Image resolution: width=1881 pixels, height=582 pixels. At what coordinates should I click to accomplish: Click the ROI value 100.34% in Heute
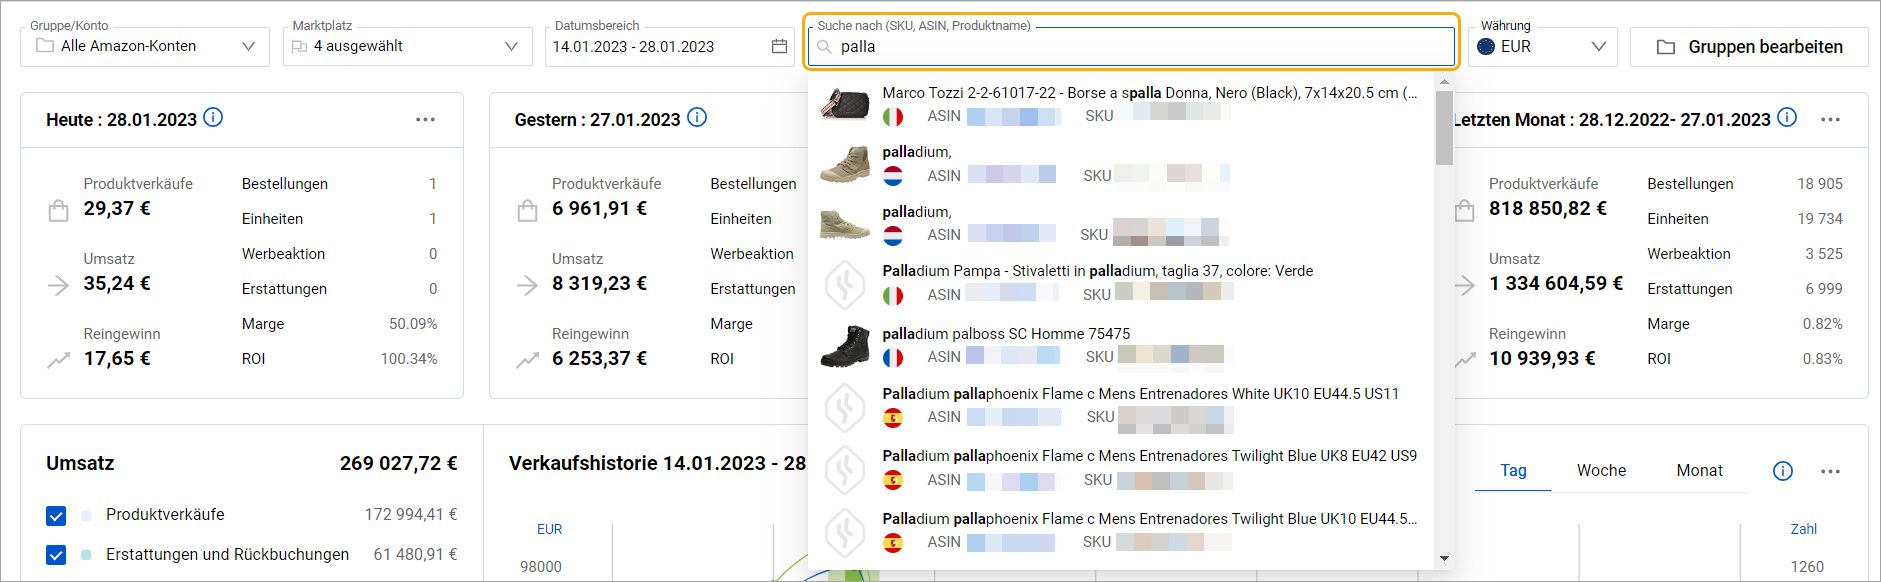tap(409, 359)
